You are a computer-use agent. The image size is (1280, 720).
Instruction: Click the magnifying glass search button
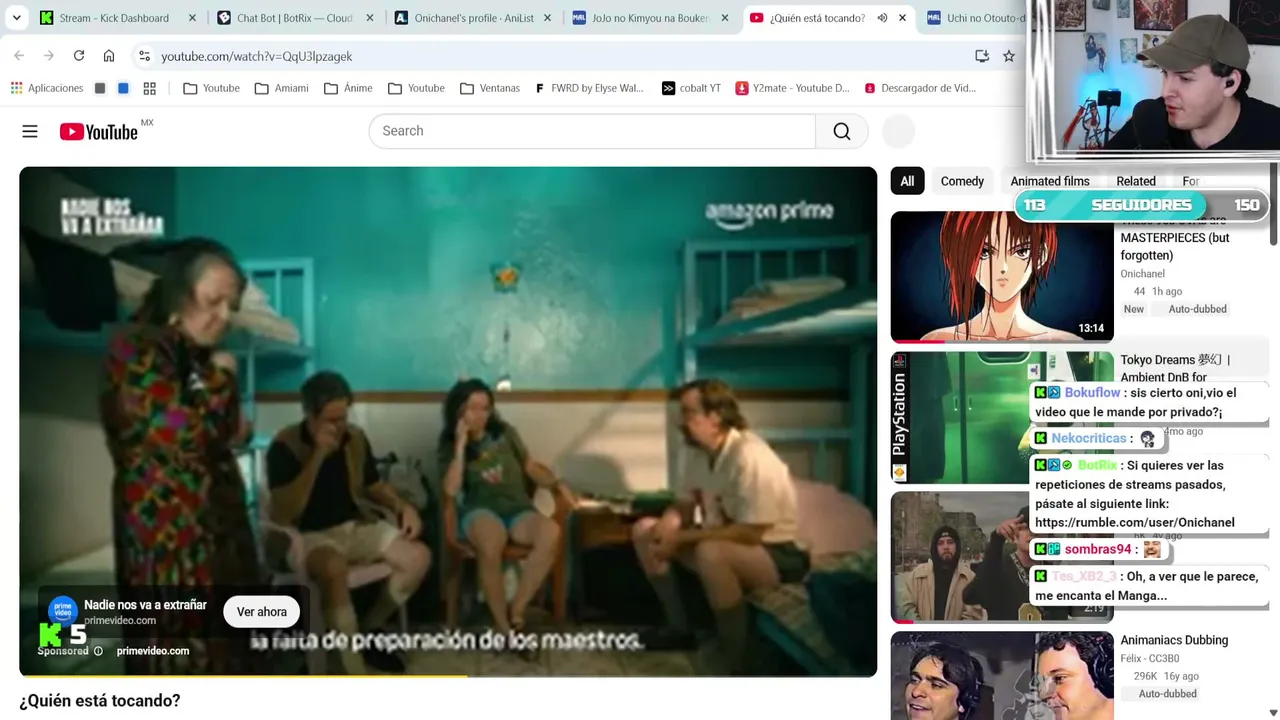[x=842, y=131]
